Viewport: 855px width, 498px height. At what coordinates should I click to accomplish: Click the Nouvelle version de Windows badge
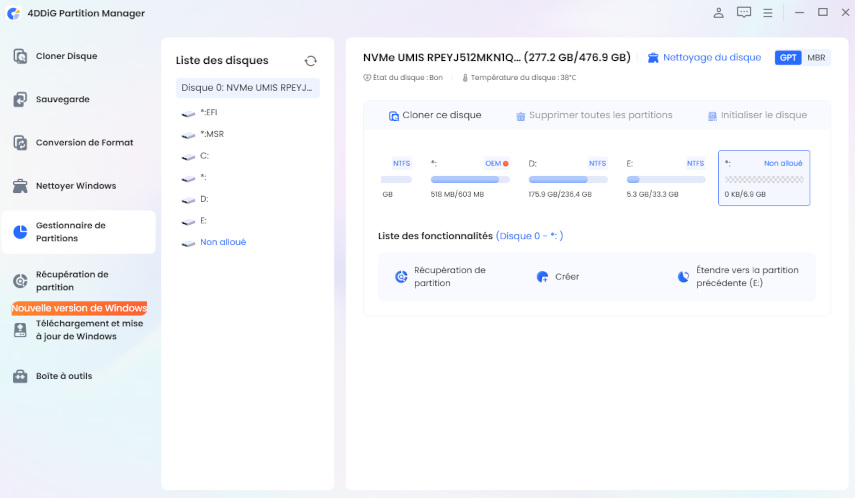[79, 308]
